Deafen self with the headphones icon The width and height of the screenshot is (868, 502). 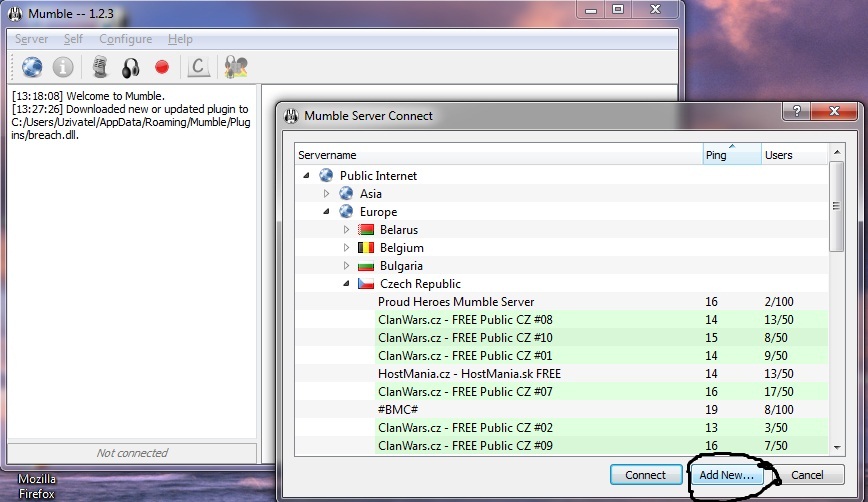[131, 68]
